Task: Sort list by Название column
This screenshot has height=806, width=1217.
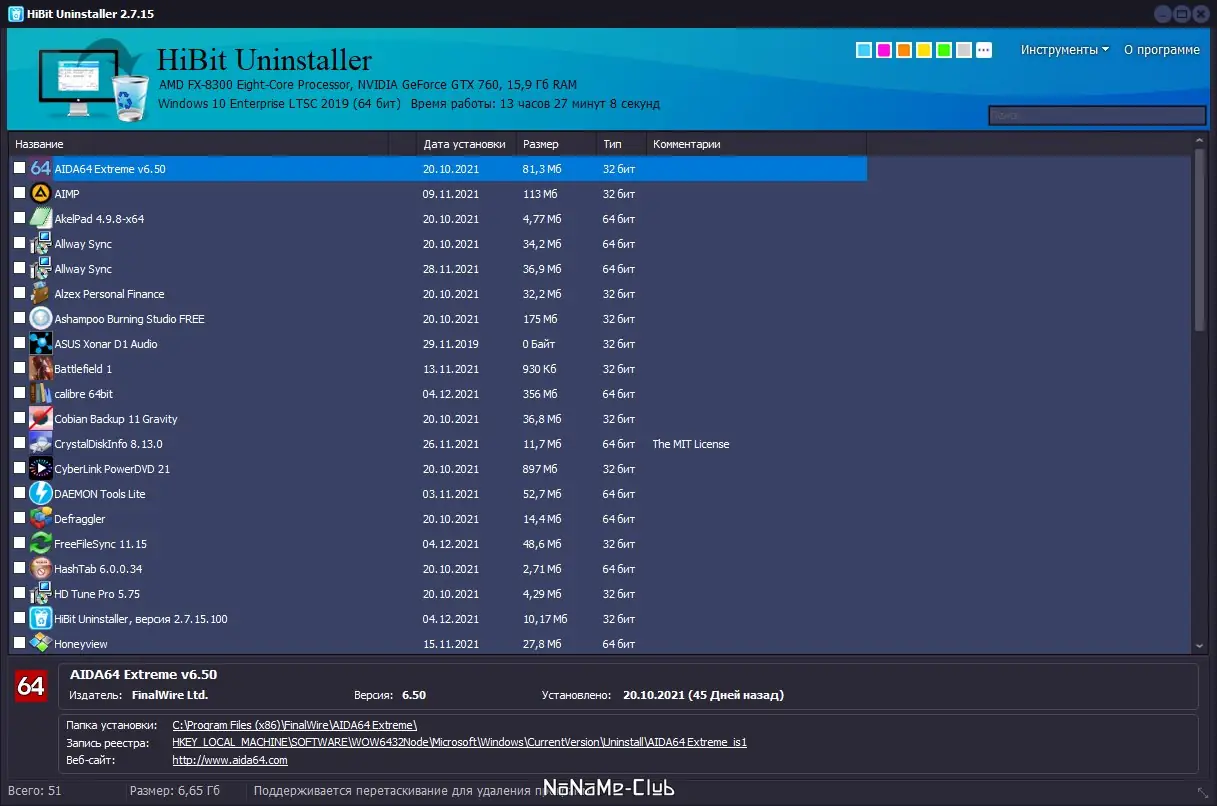Action: click(198, 144)
